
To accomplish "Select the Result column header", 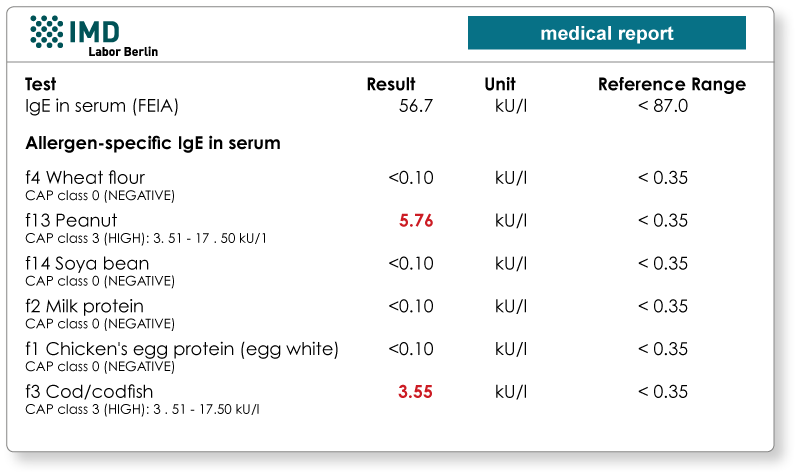I will pos(391,84).
